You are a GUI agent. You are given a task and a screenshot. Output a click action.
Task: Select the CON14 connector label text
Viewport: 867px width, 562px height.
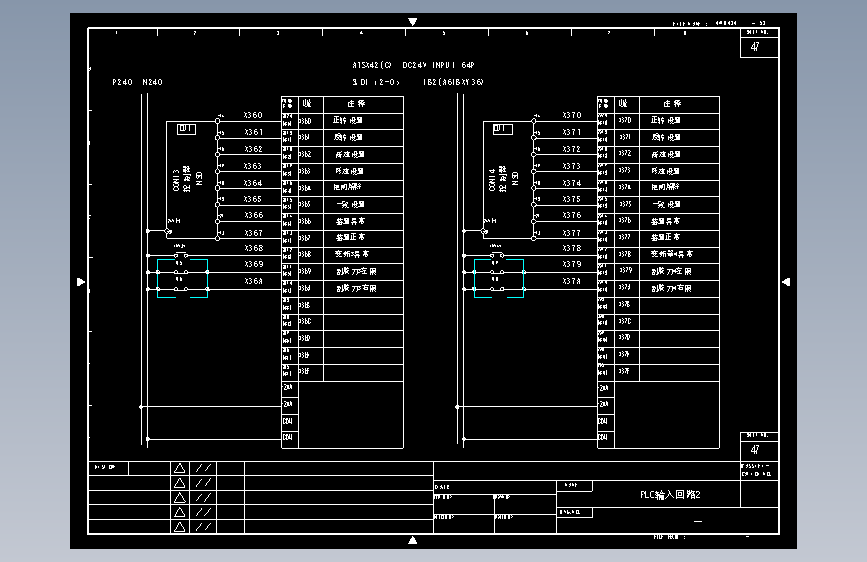click(492, 180)
